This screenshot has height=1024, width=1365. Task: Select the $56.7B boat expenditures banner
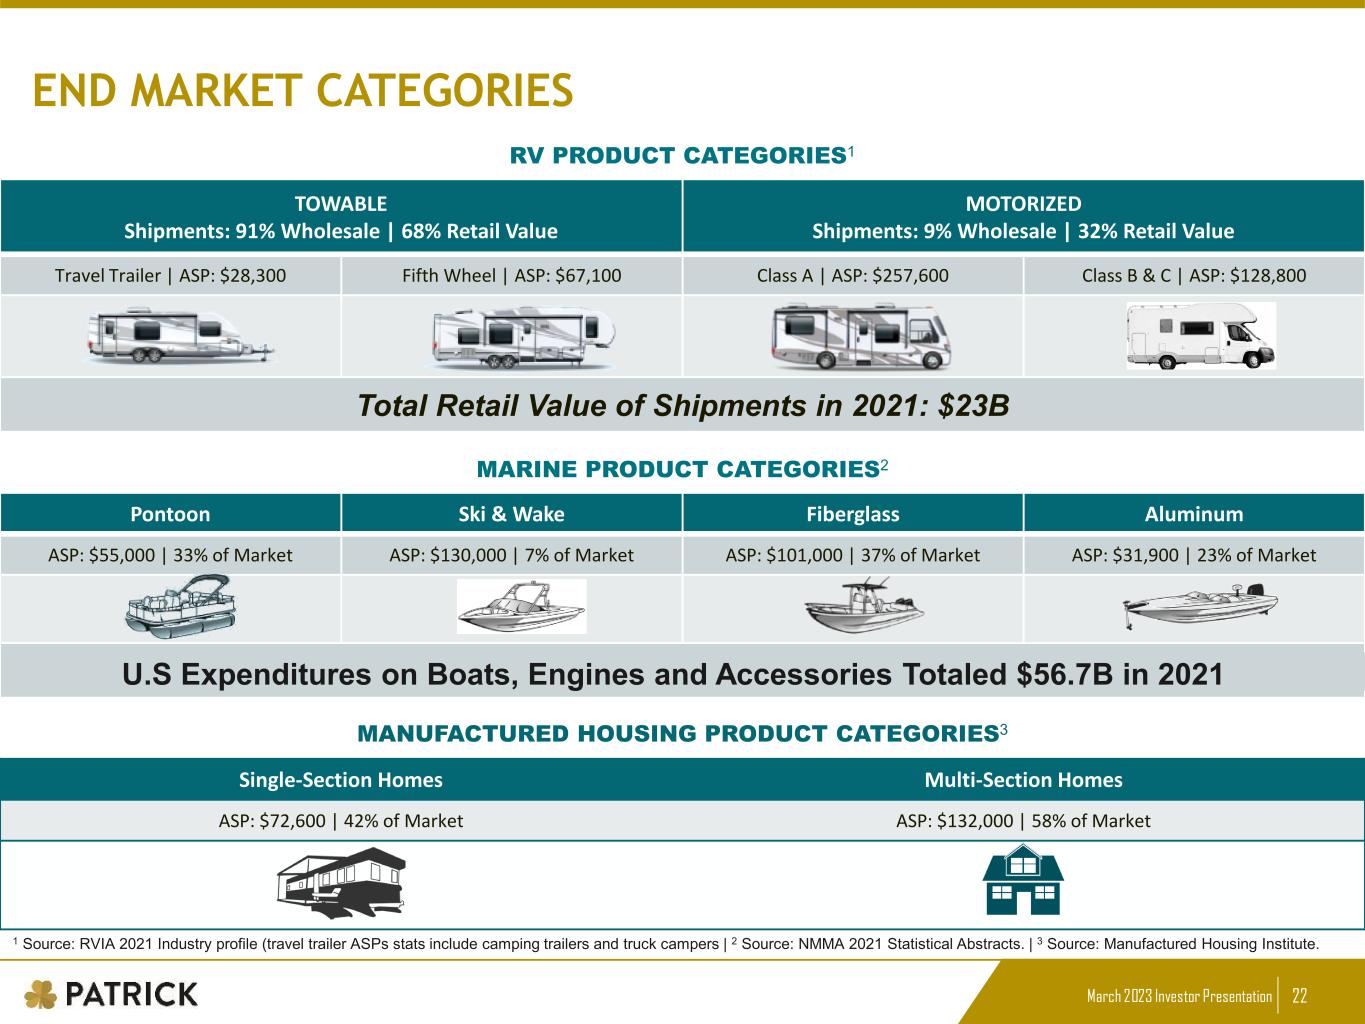(672, 674)
